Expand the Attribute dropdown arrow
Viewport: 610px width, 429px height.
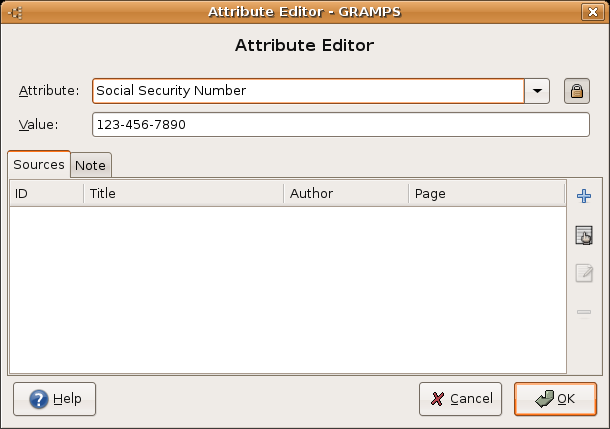click(539, 91)
